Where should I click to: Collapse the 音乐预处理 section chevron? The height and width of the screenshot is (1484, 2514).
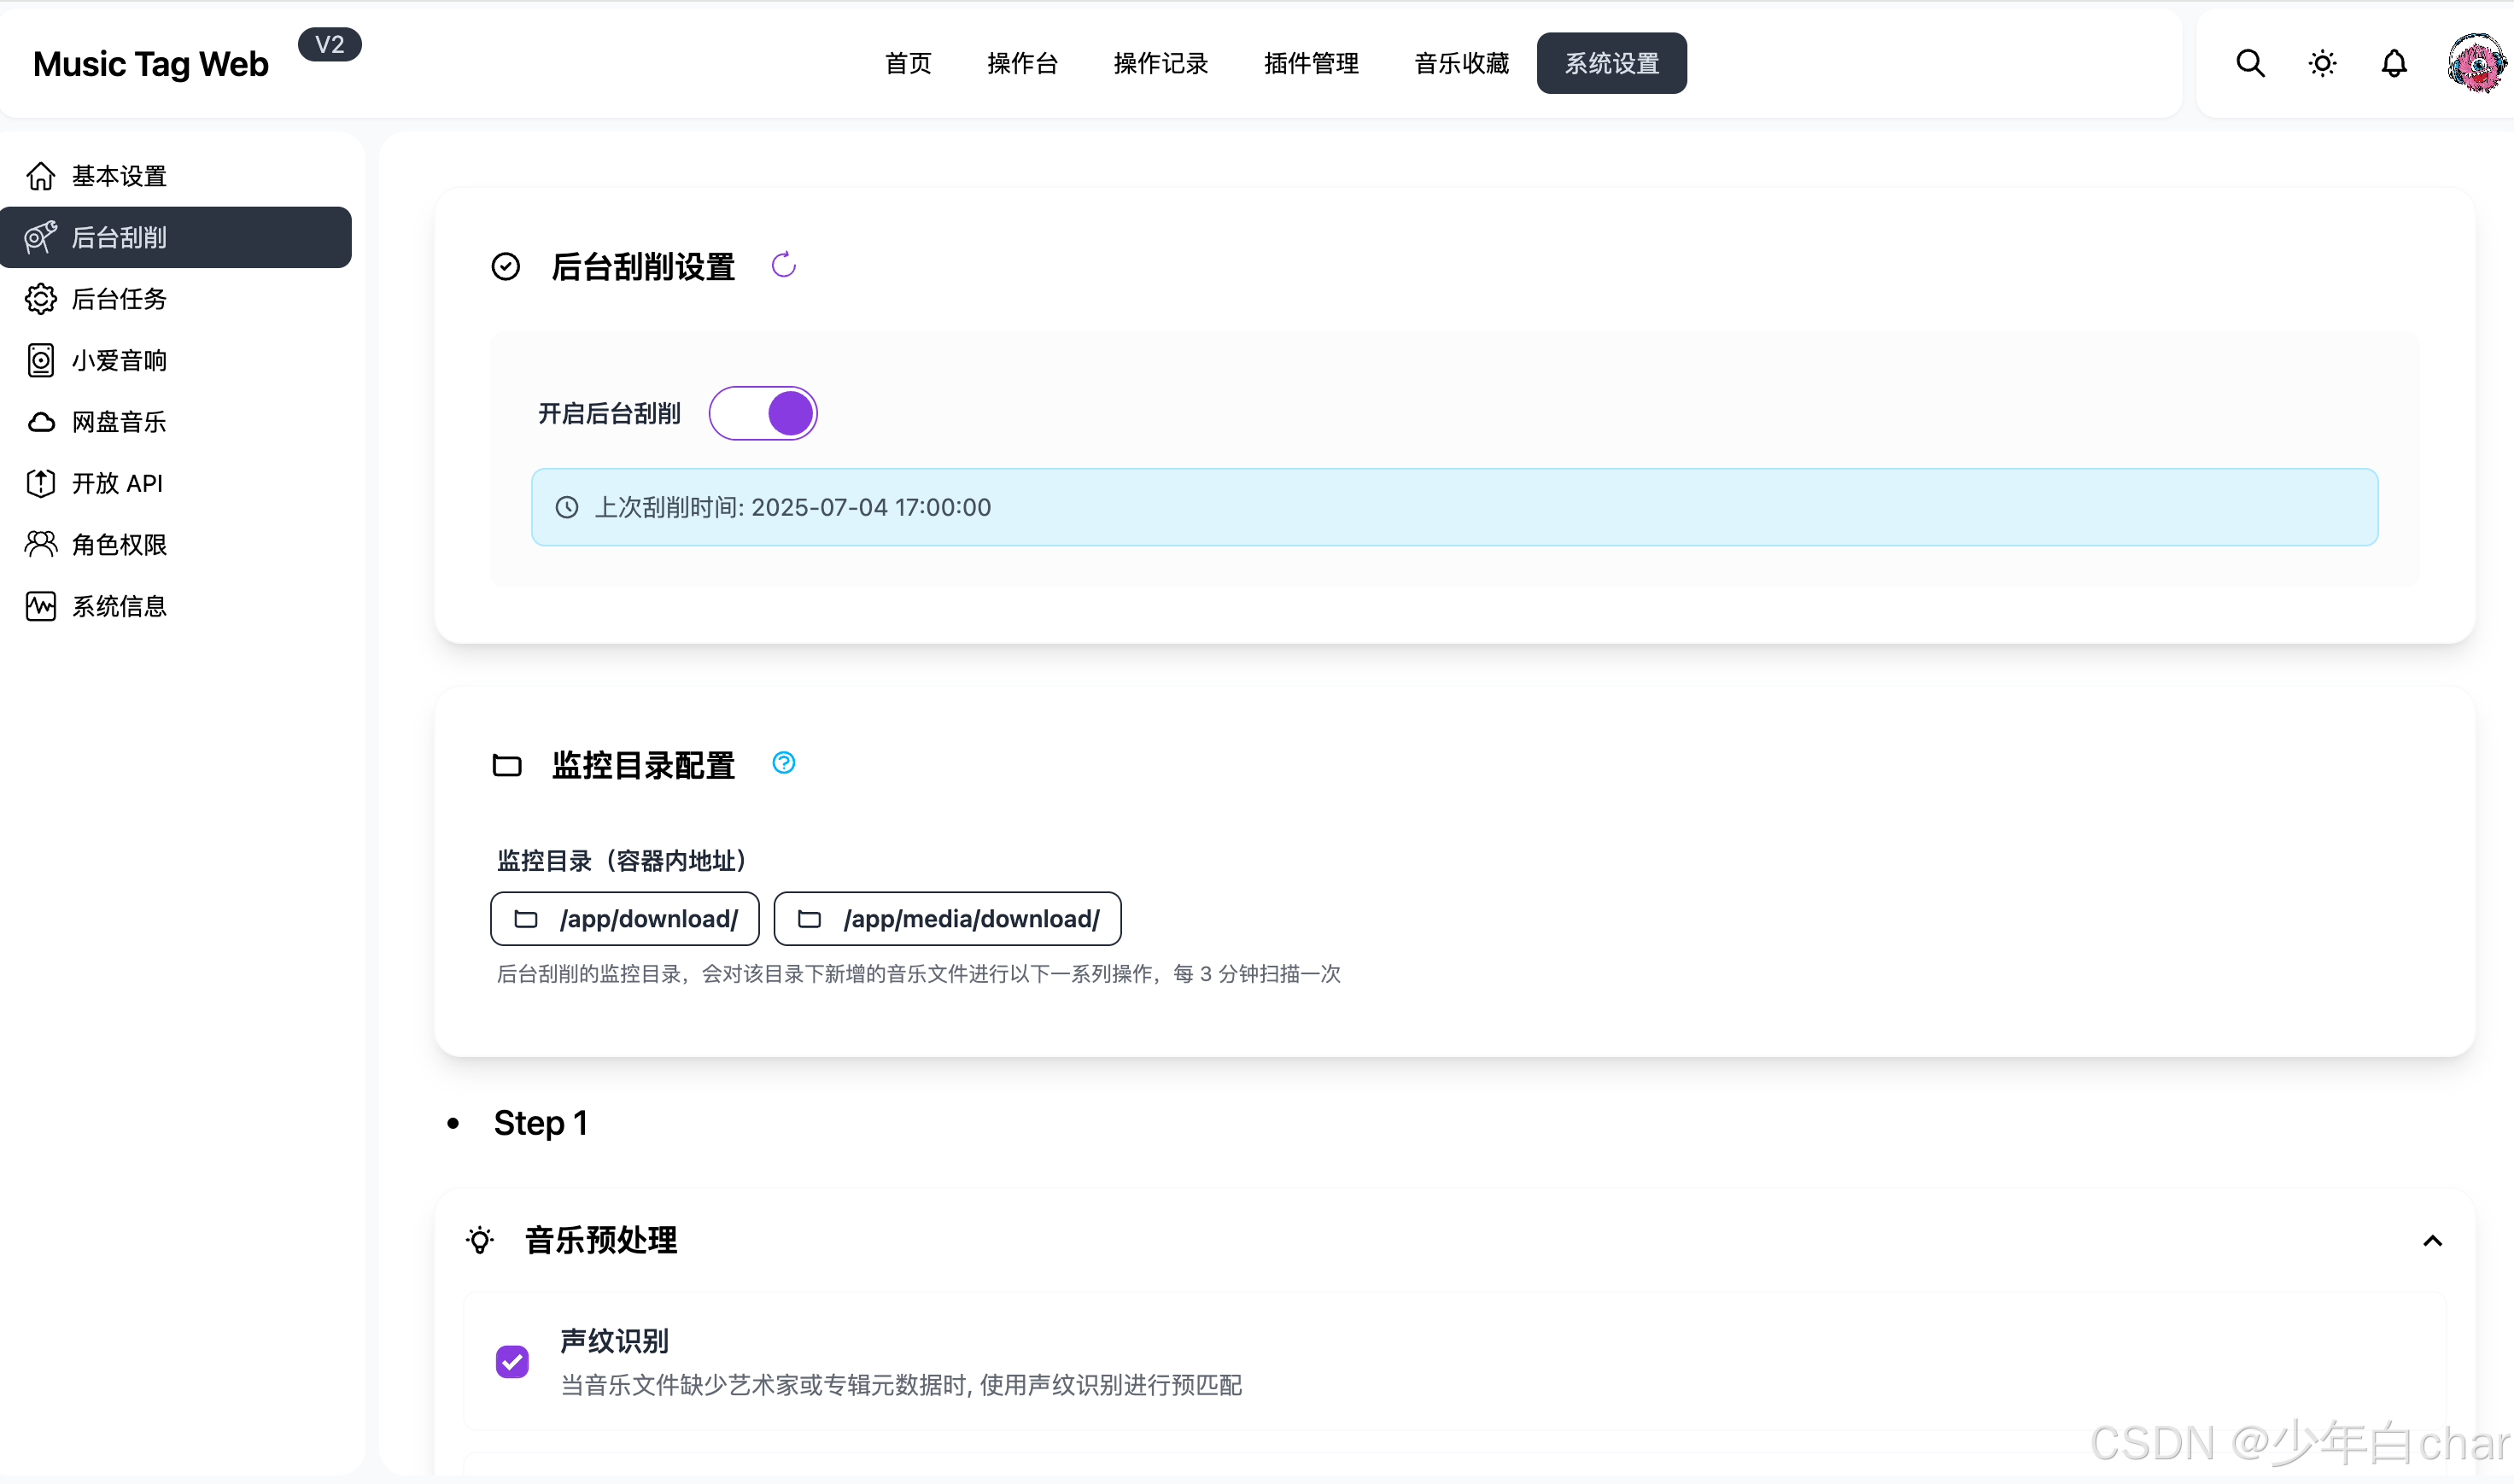coord(2432,1240)
